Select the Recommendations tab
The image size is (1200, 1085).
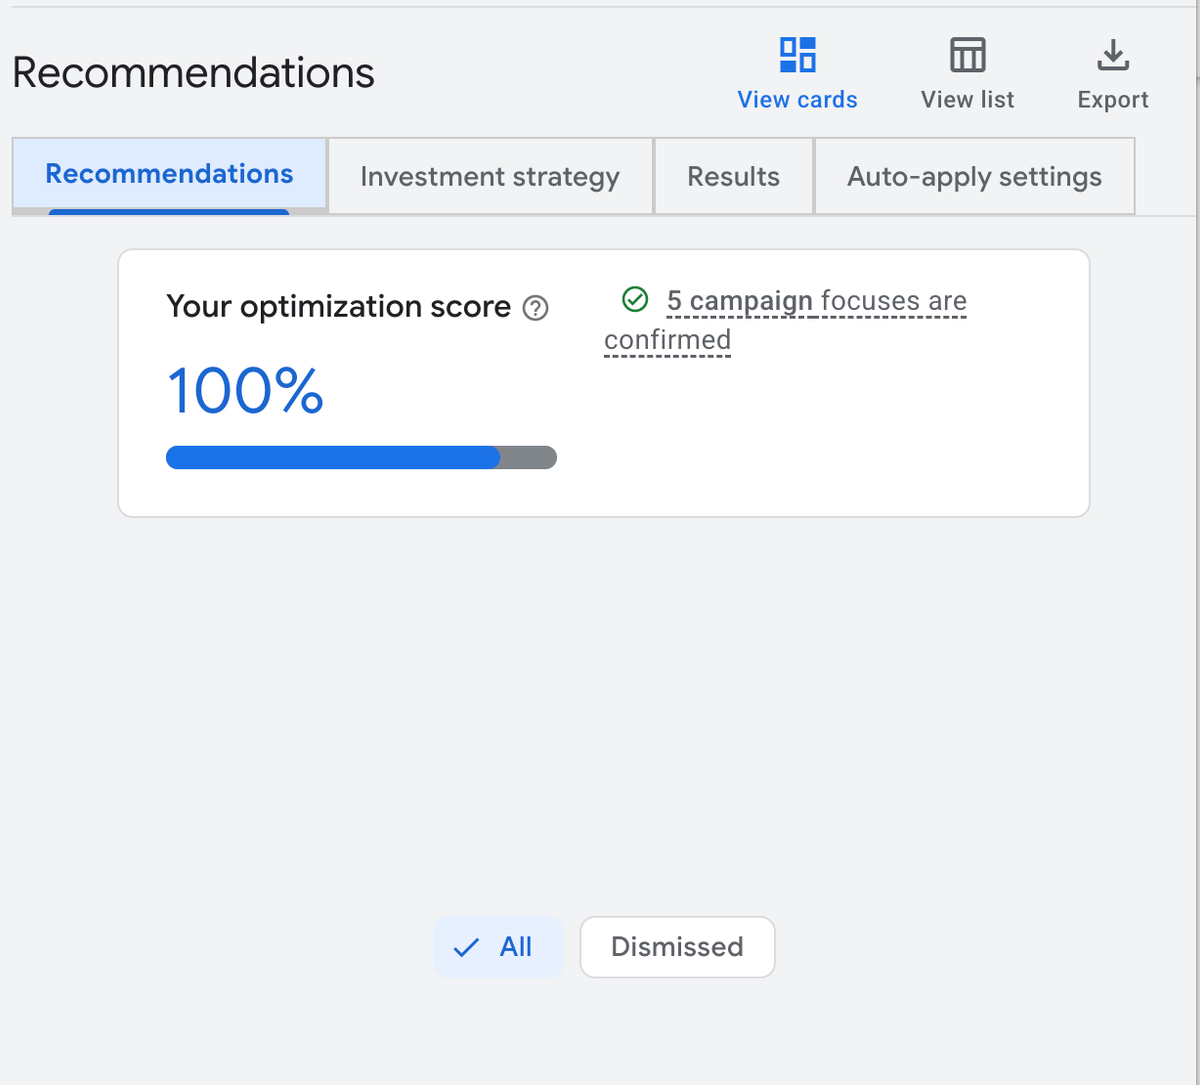click(x=169, y=175)
